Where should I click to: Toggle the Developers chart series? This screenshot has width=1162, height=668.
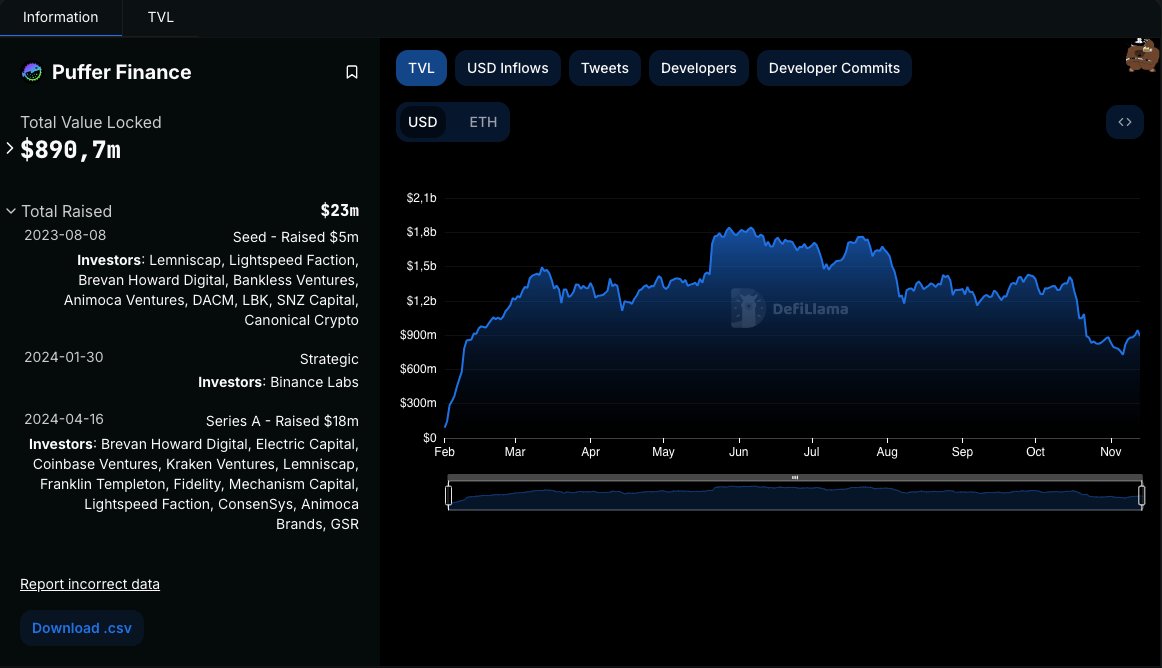point(698,68)
